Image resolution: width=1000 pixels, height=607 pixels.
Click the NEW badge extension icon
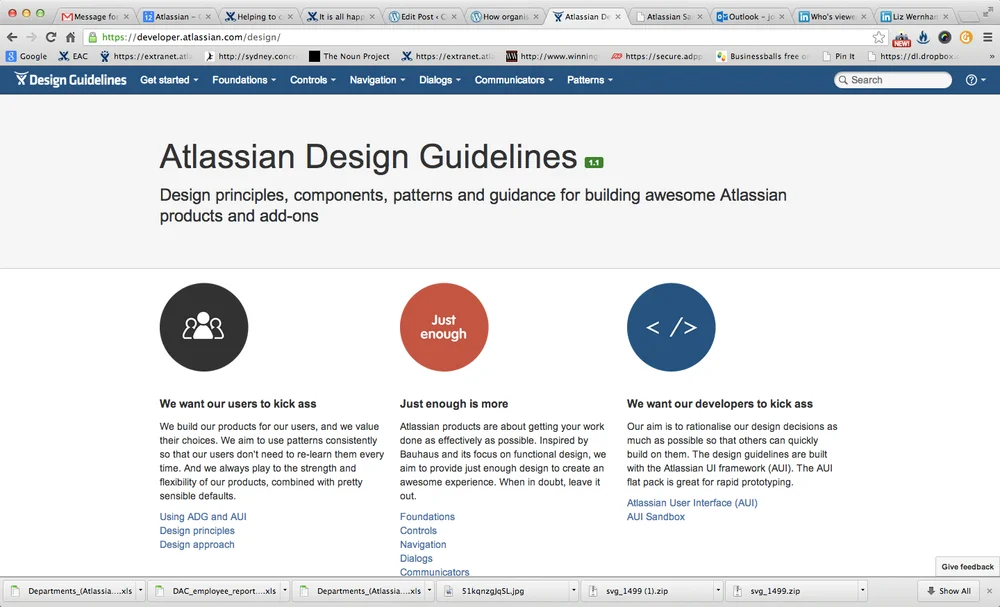[x=901, y=39]
